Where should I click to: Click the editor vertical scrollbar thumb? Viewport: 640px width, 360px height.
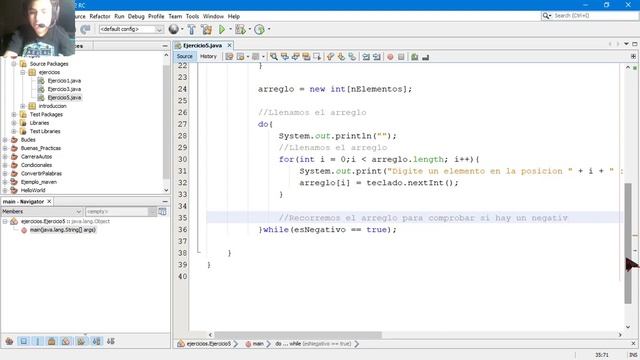(628, 244)
